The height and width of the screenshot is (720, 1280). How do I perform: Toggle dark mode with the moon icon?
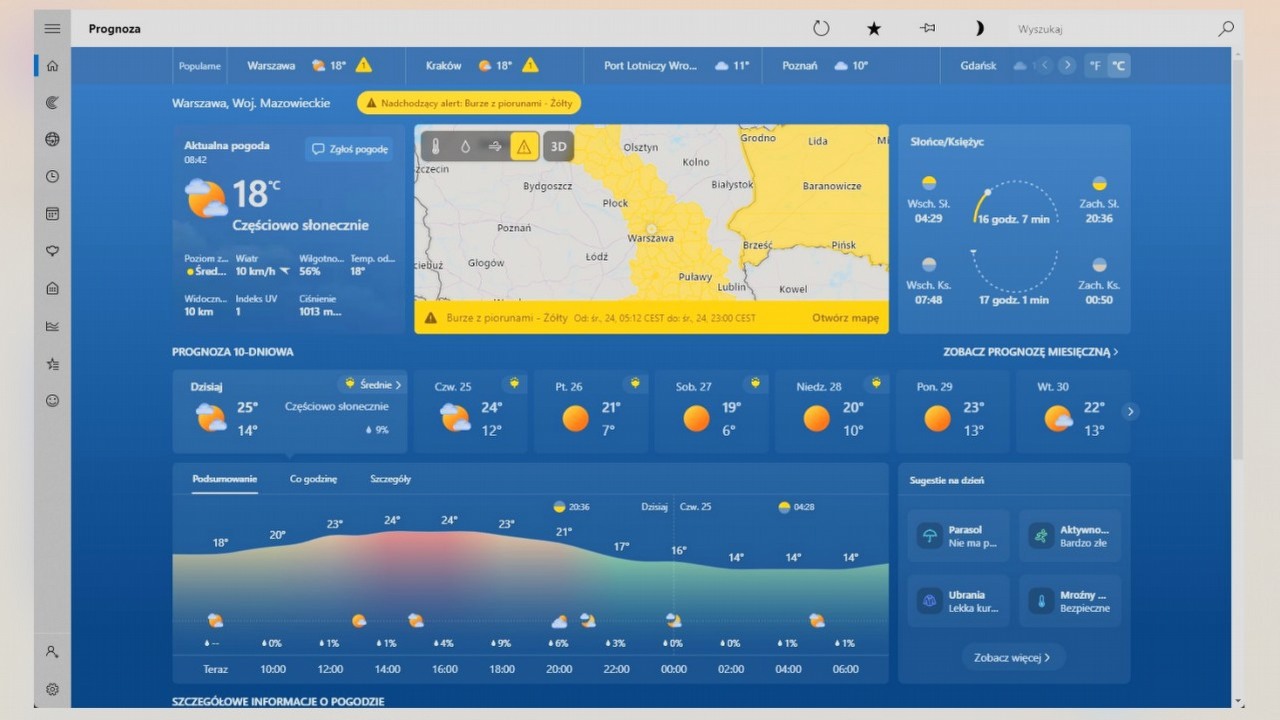(x=980, y=29)
